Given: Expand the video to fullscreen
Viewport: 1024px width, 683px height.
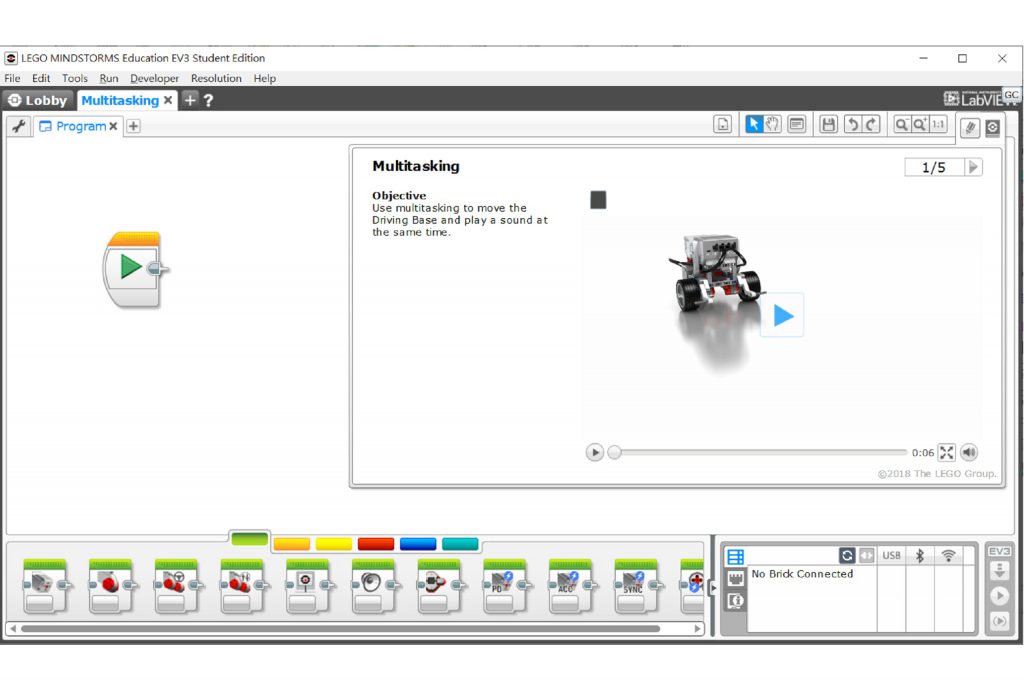Looking at the screenshot, I should tap(946, 452).
